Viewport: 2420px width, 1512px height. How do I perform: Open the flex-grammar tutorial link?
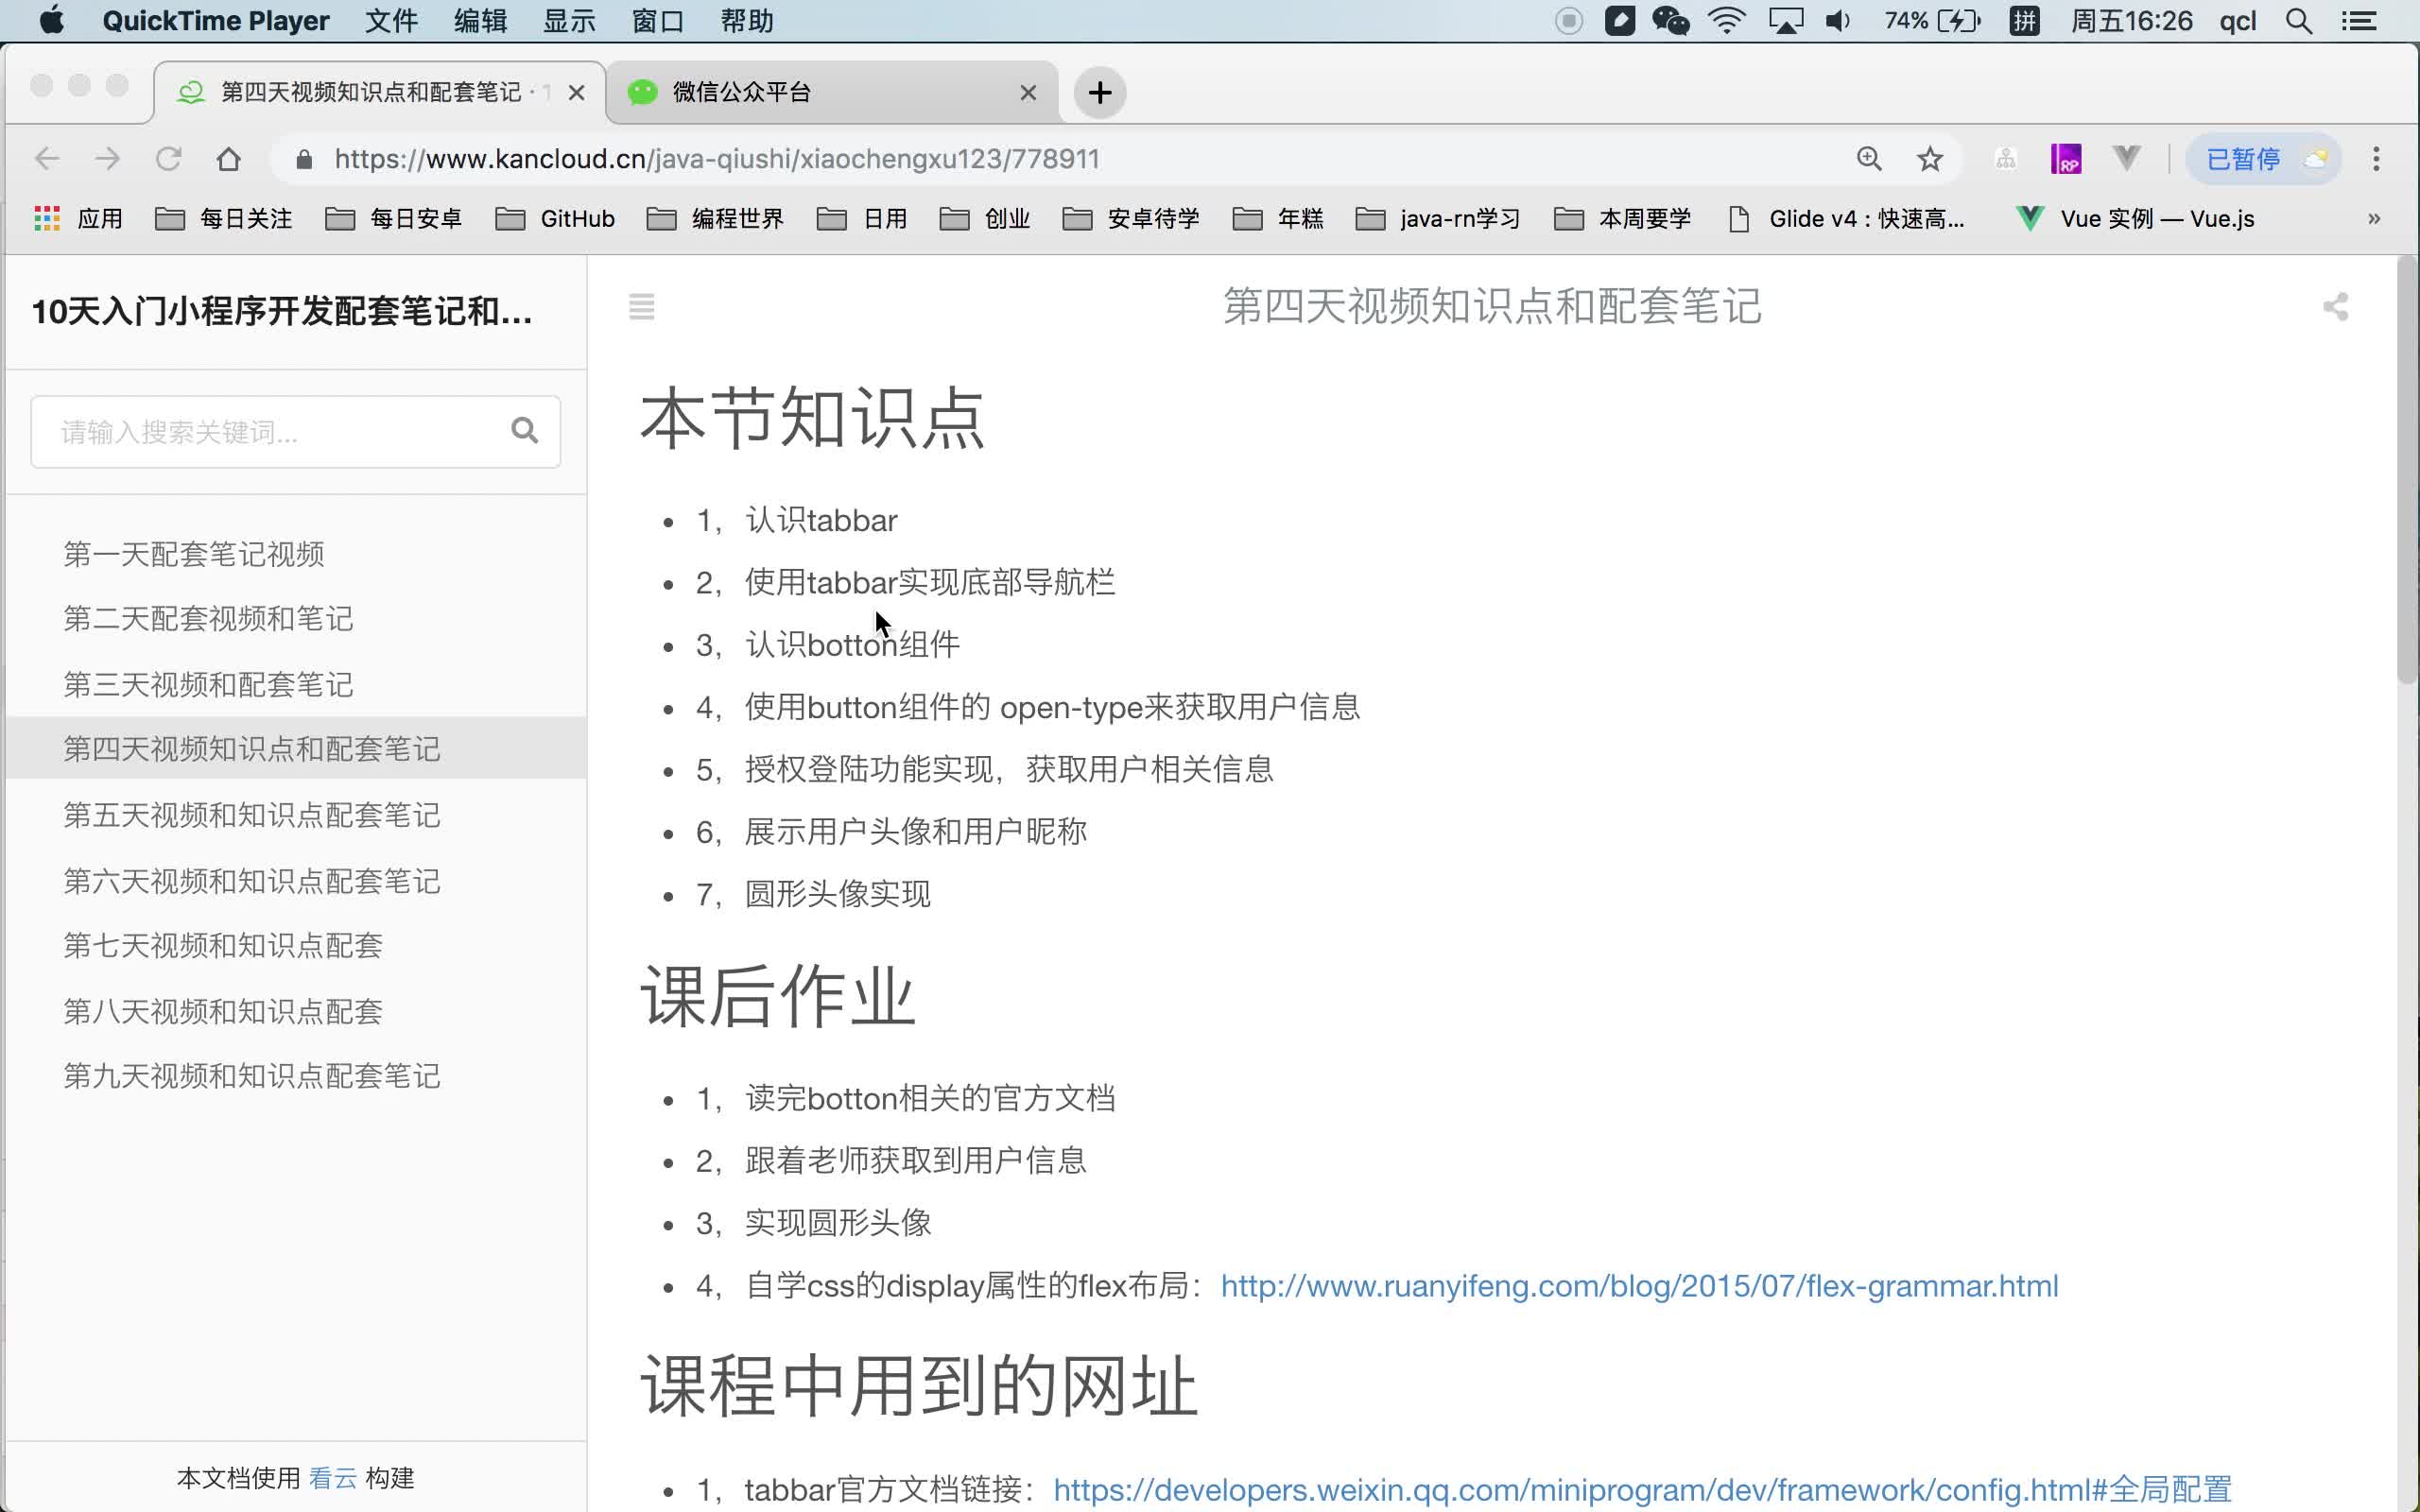tap(1637, 1286)
